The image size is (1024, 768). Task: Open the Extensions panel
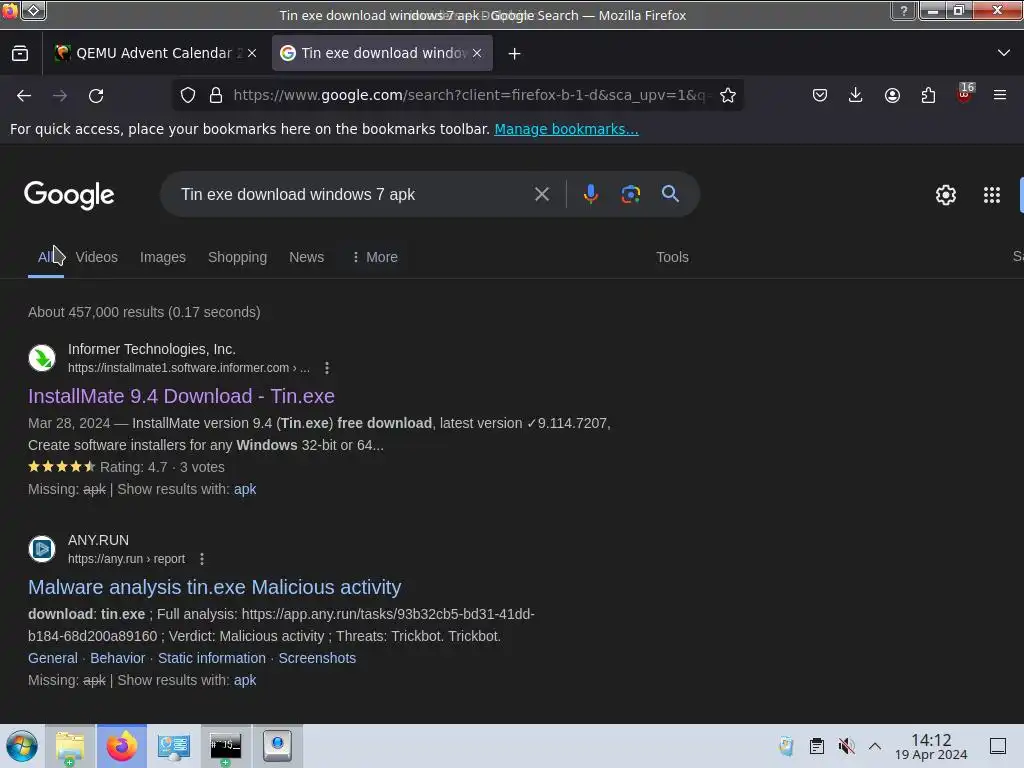point(928,95)
